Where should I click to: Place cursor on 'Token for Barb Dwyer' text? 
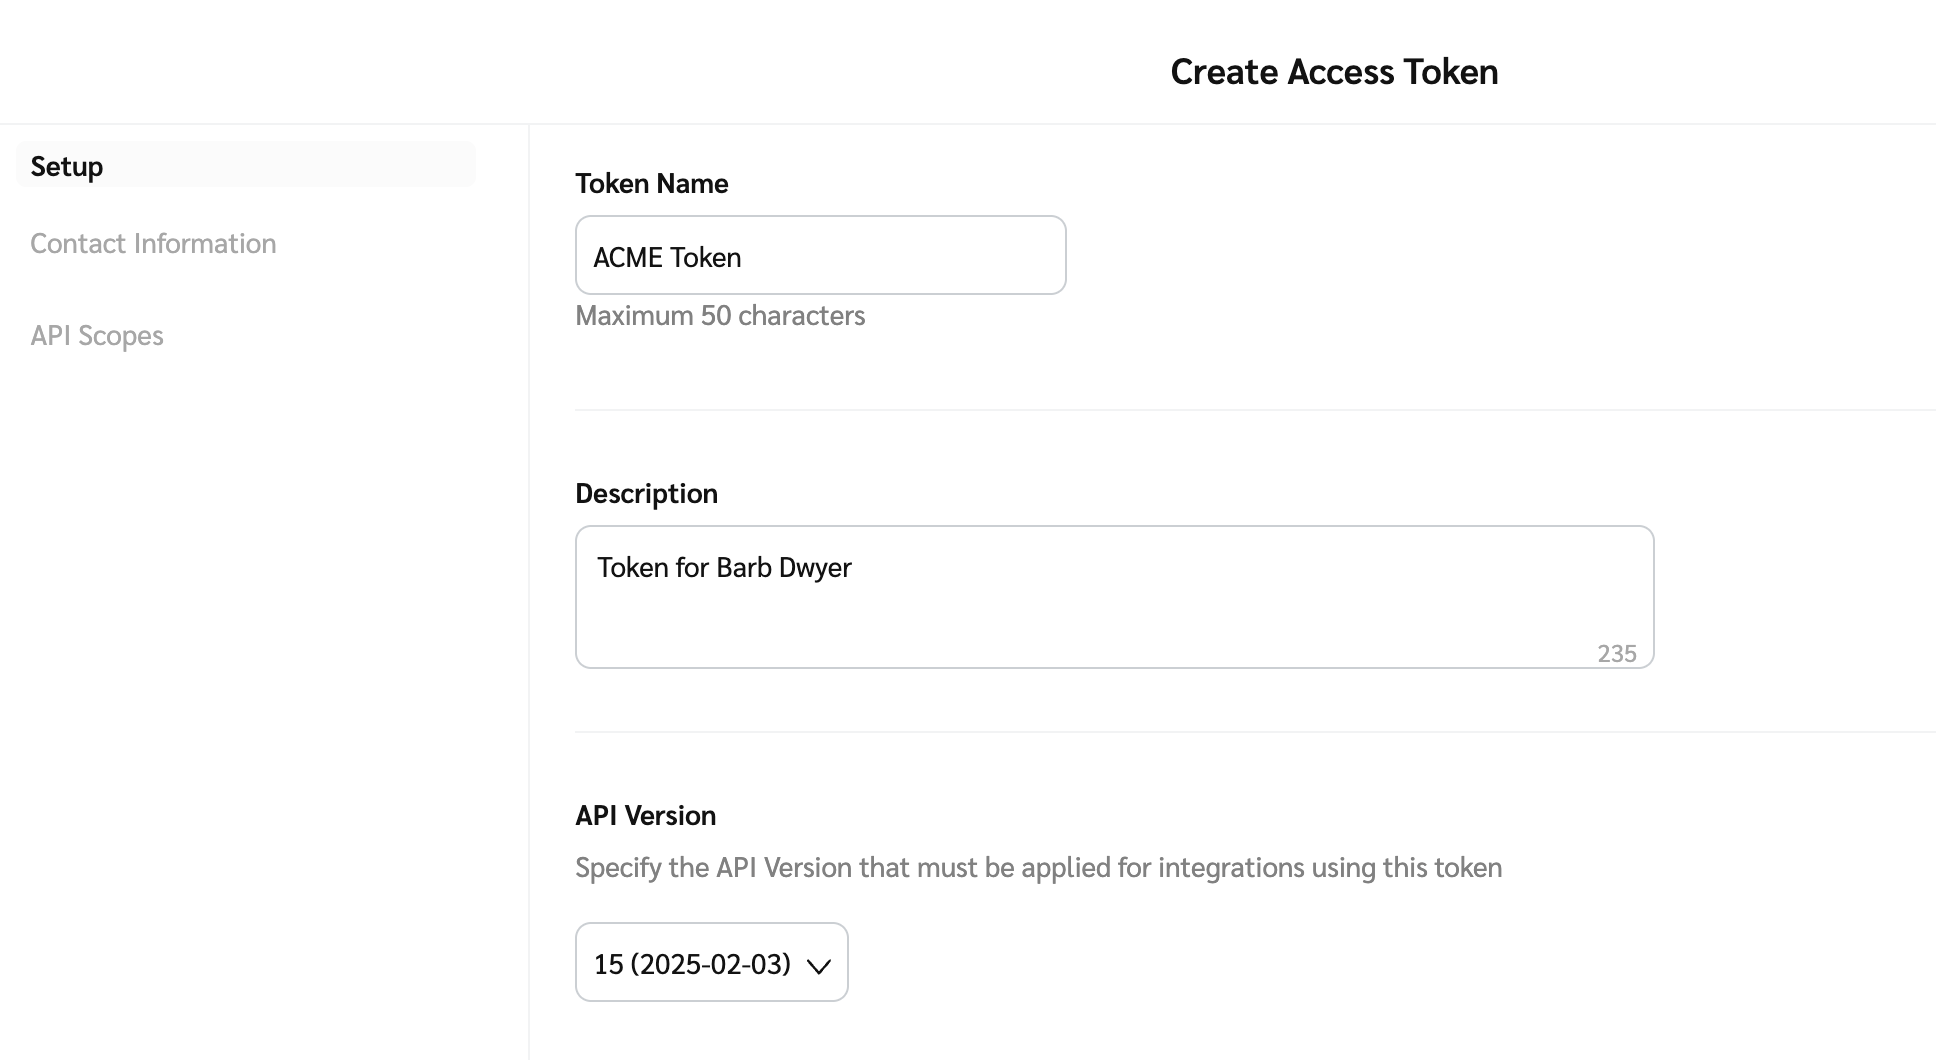[x=724, y=567]
